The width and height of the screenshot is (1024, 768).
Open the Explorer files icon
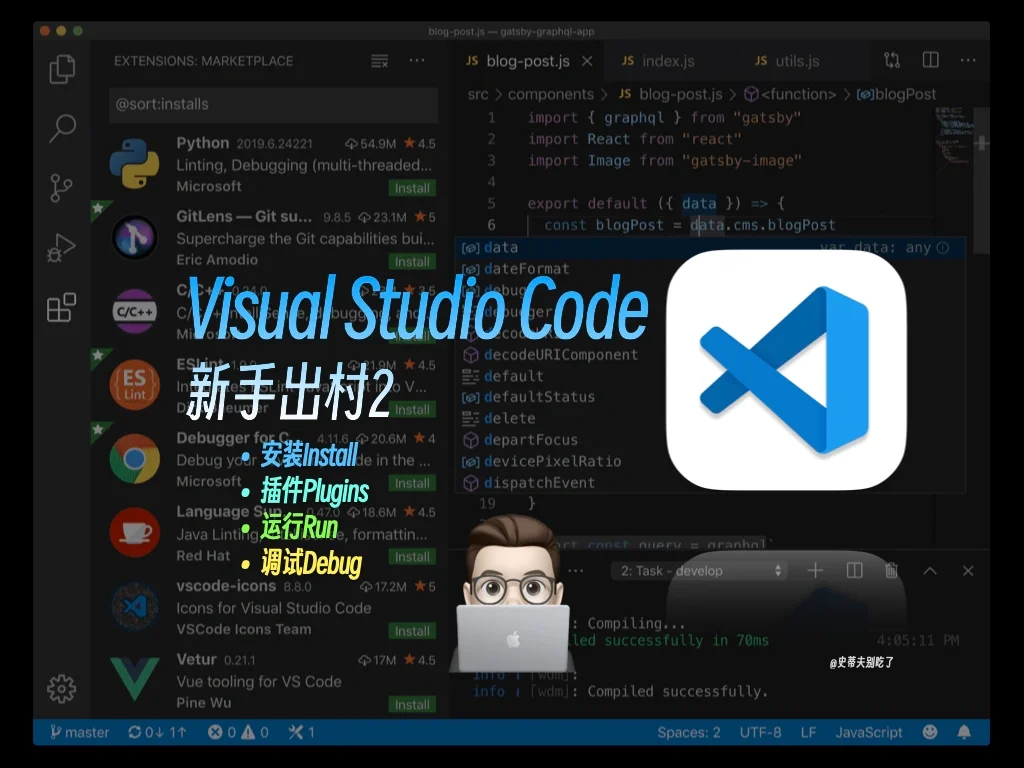click(62, 69)
